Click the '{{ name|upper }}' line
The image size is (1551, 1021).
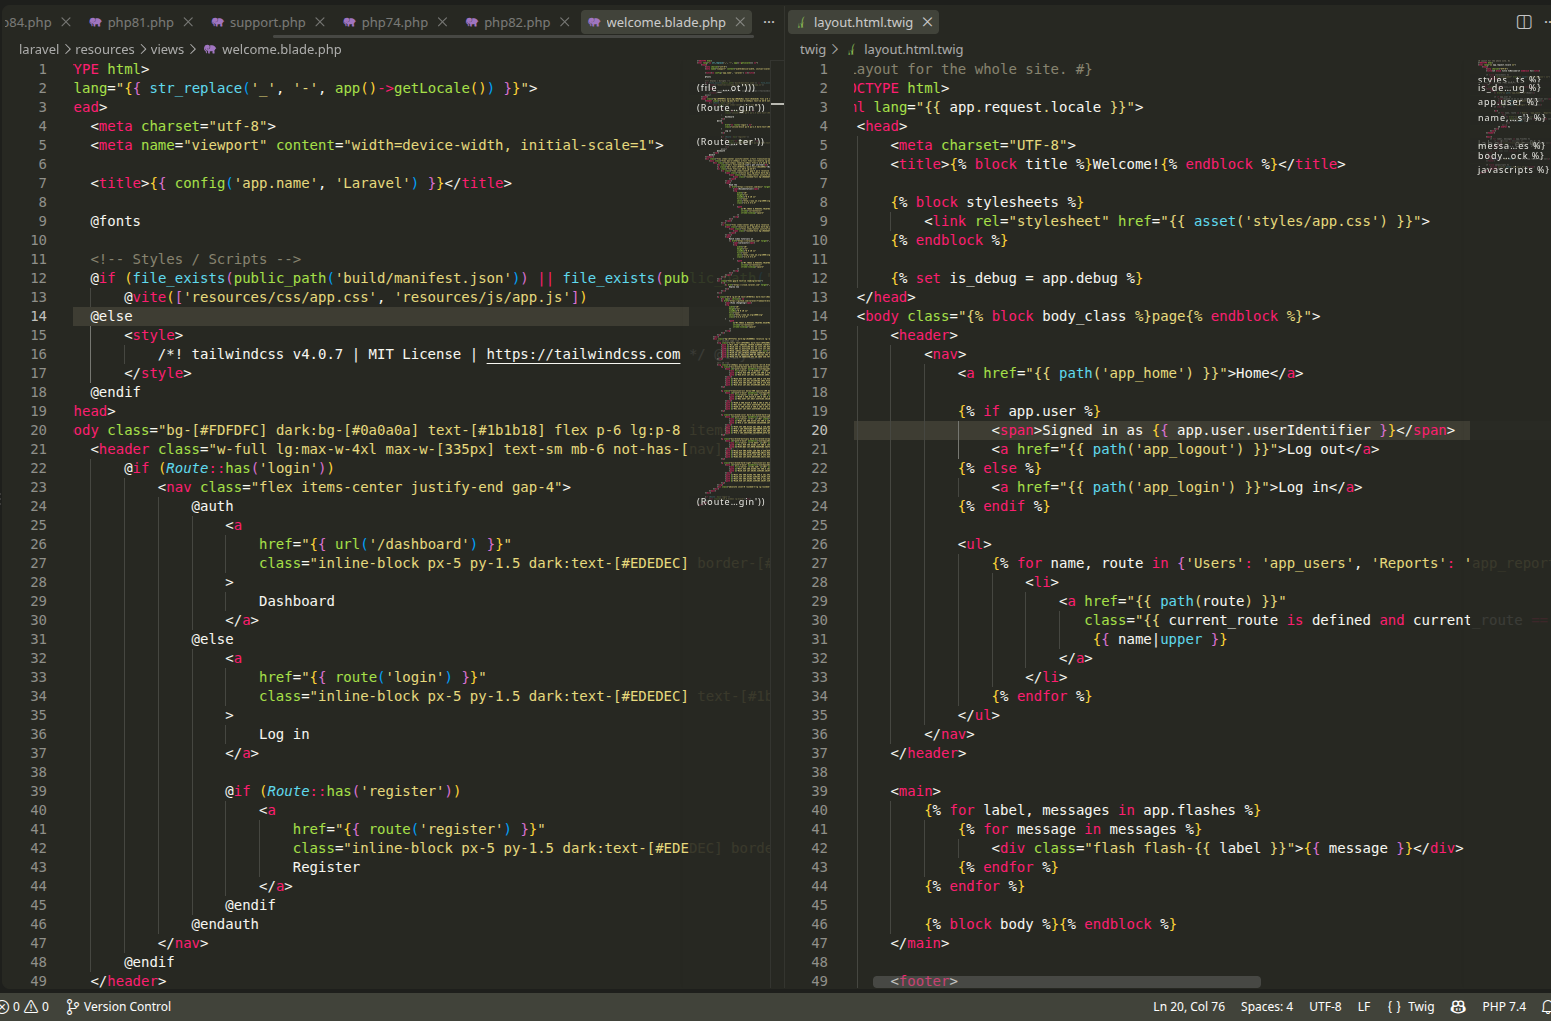pos(1160,639)
